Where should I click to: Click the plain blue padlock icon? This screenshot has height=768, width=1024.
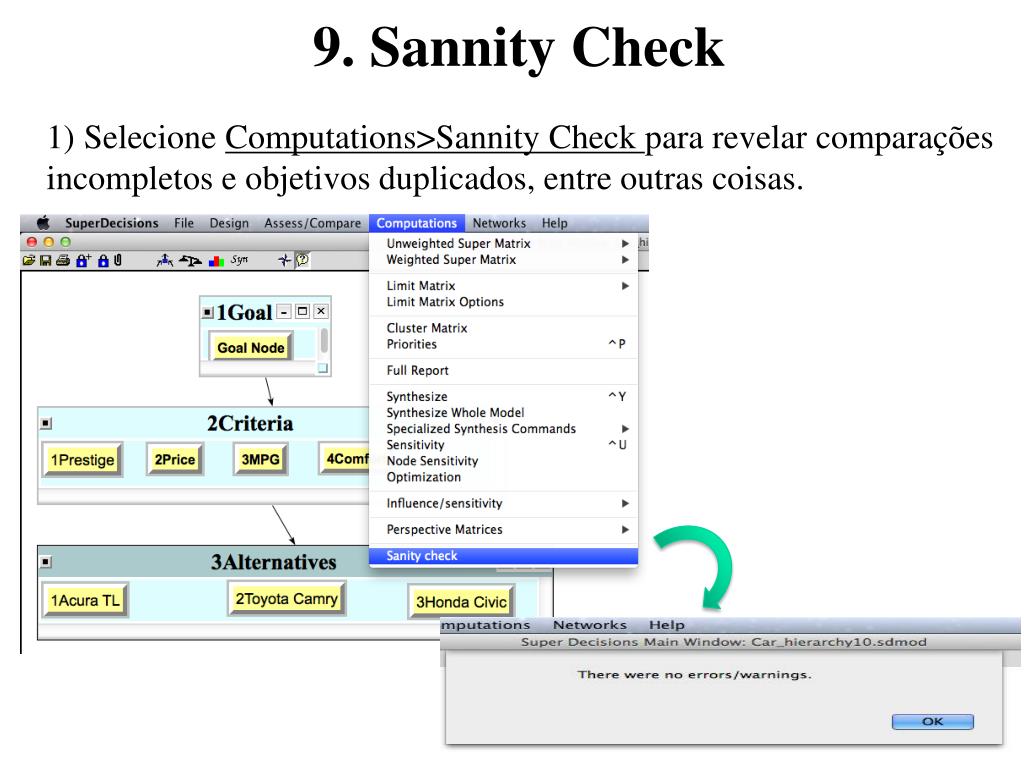click(103, 261)
